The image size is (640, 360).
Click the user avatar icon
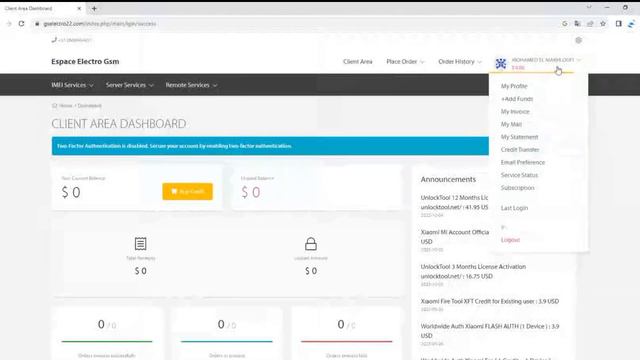(501, 63)
